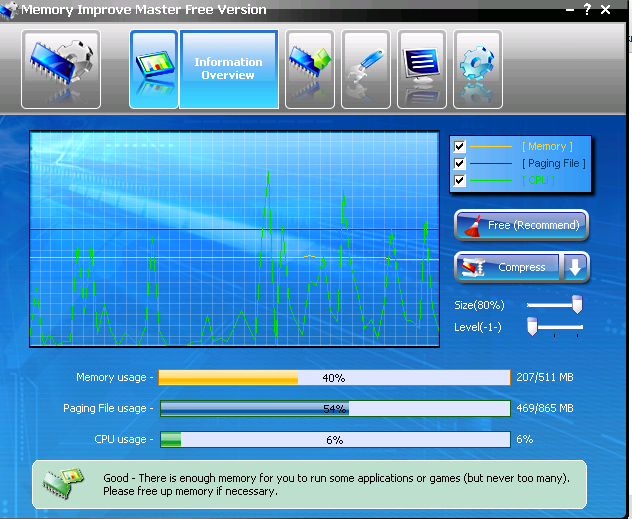Click the usage history graph
Screen dimensions: 632x519
coord(234,239)
